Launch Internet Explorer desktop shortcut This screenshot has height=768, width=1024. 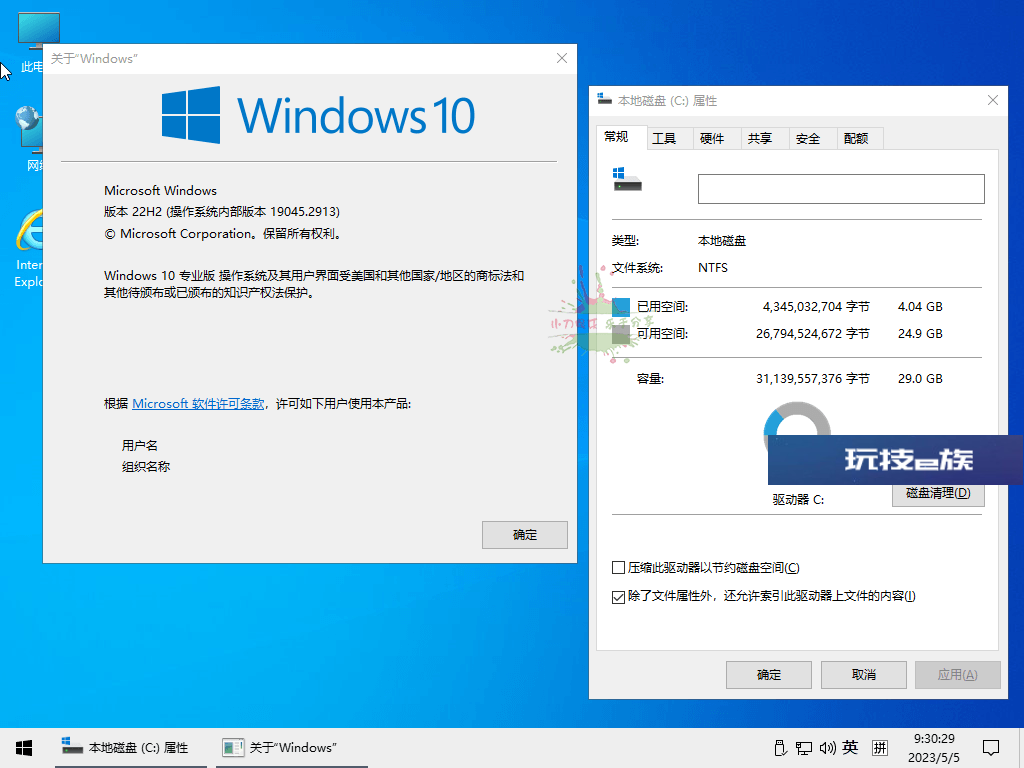(x=29, y=248)
